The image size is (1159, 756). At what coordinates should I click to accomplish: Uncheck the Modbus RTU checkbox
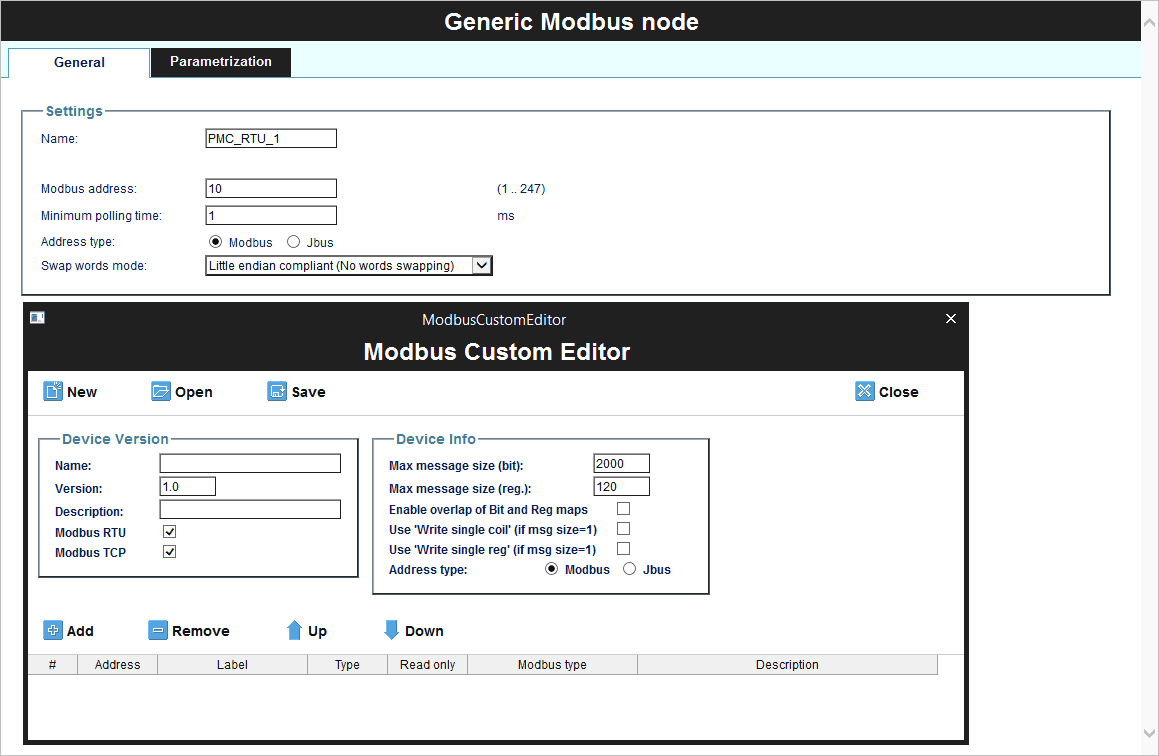(169, 531)
